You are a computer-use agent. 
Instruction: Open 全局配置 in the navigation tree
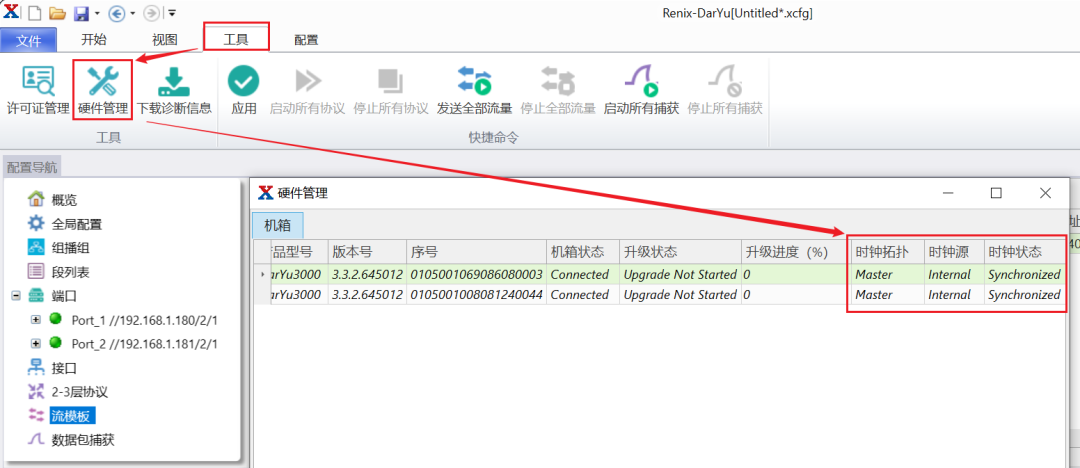coord(76,224)
